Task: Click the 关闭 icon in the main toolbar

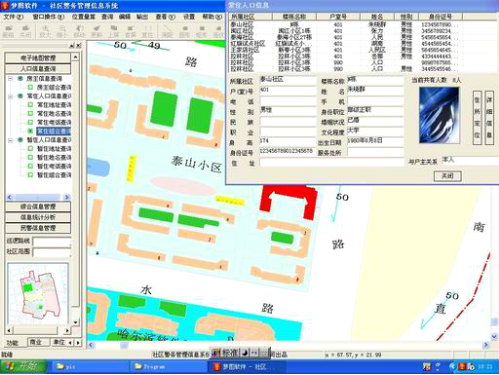Action: coord(25,31)
